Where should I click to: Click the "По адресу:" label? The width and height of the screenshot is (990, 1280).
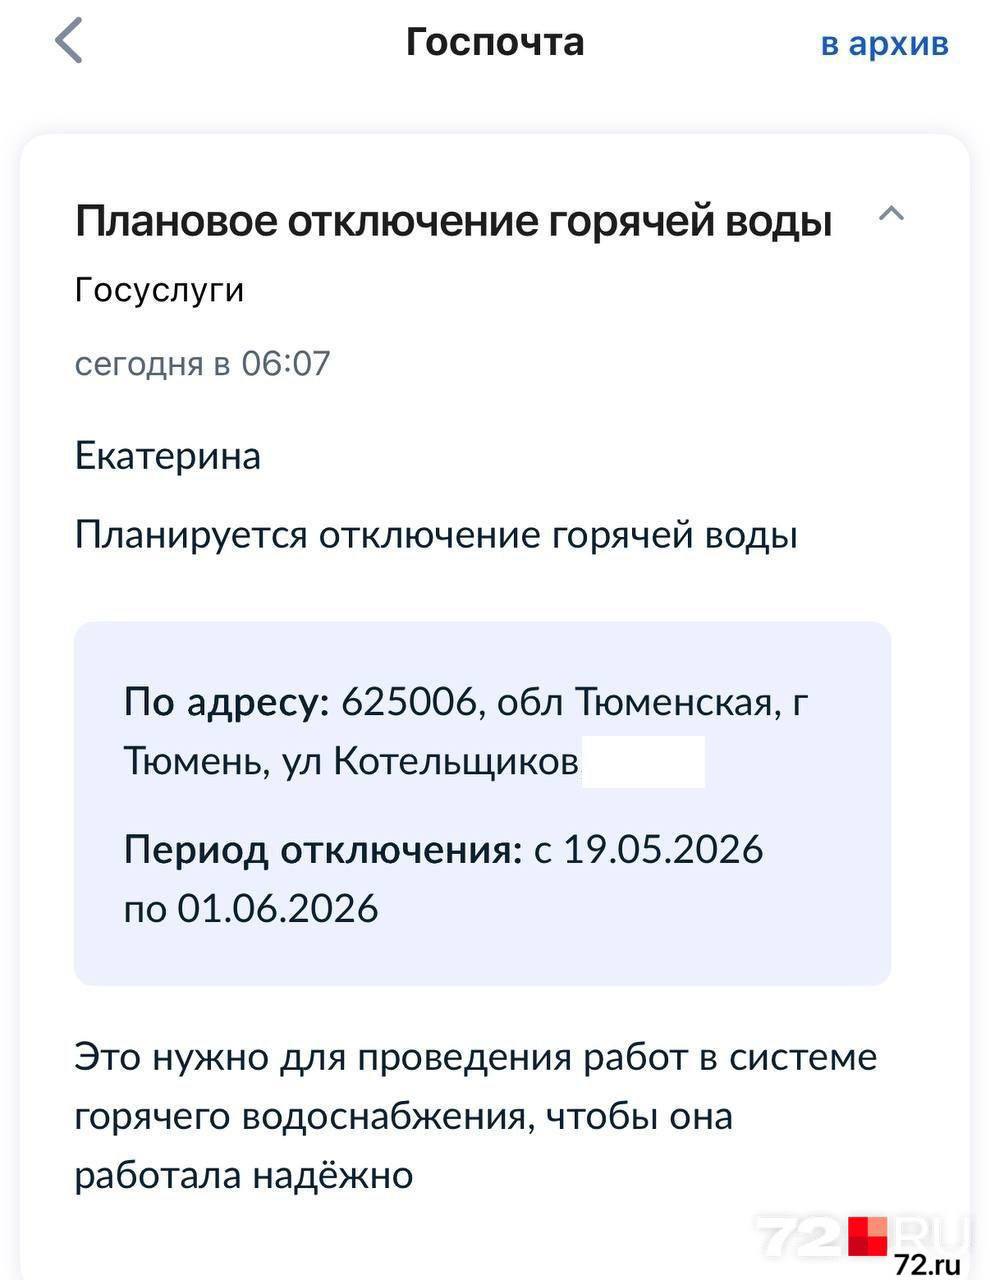pyautogui.click(x=226, y=703)
